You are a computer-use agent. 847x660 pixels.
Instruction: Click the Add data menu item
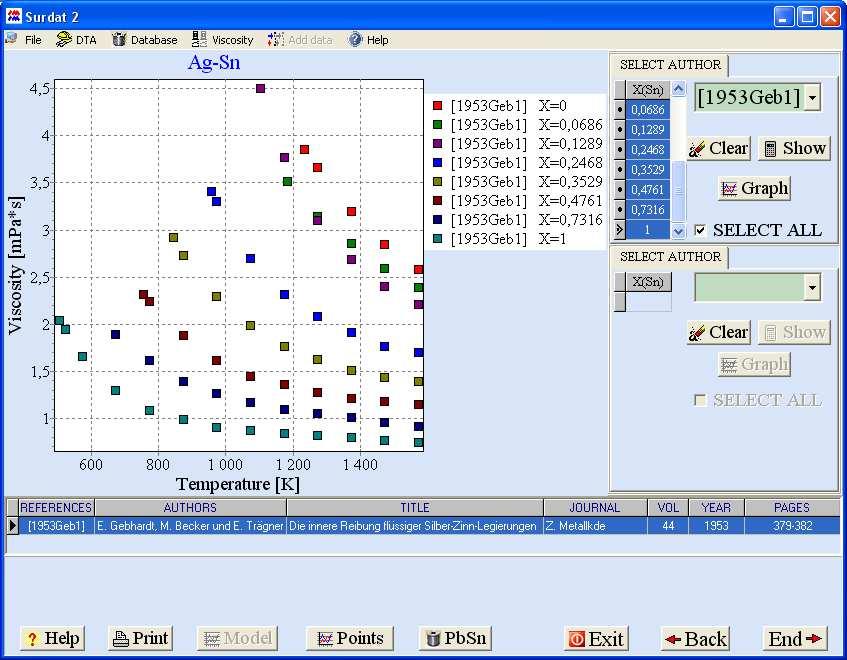310,40
